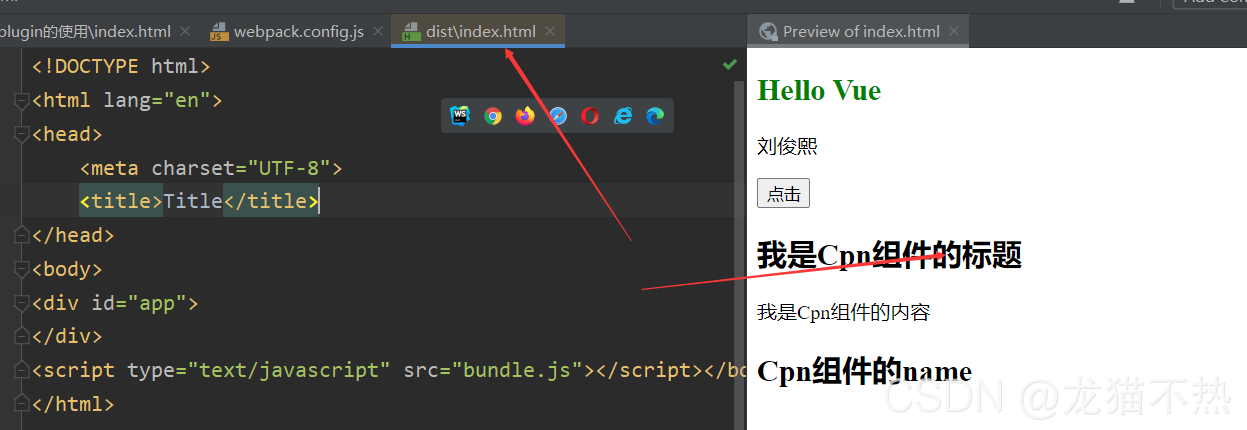The image size is (1247, 430).
Task: Collapse the <body> fold marker
Action: pos(21,269)
